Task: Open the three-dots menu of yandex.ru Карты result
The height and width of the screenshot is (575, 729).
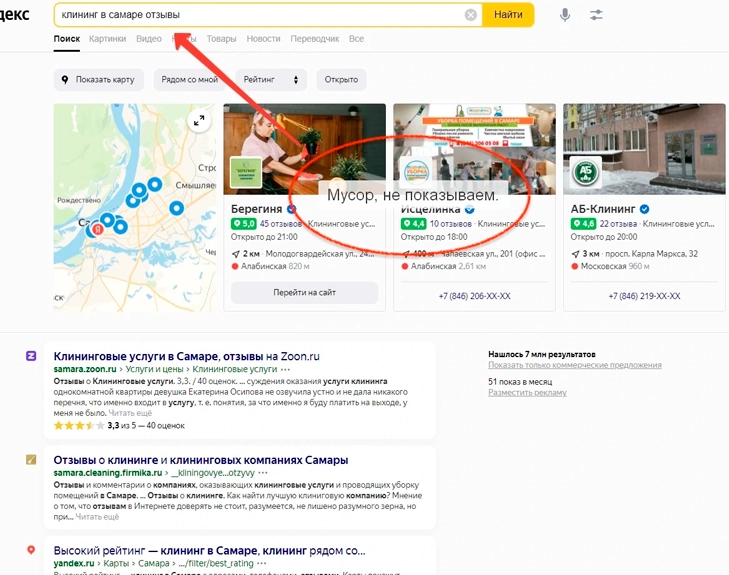Action: (x=262, y=563)
